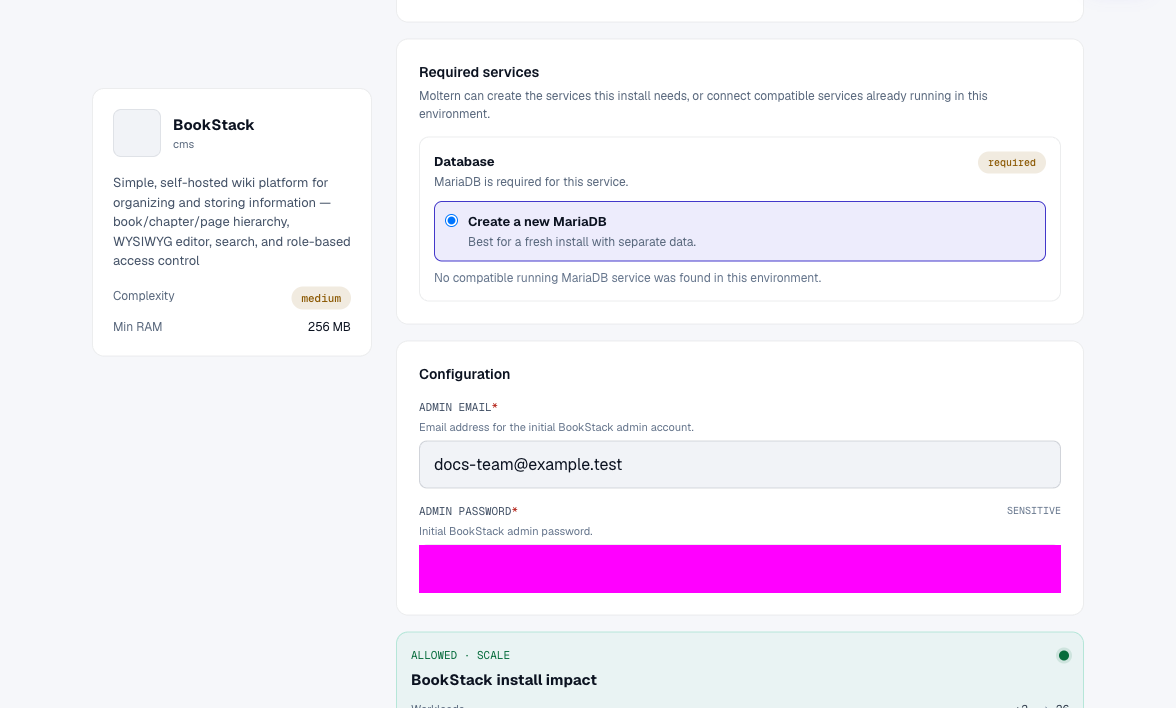Click the BookStack install impact heading
This screenshot has height=708, width=1176.
(x=504, y=680)
